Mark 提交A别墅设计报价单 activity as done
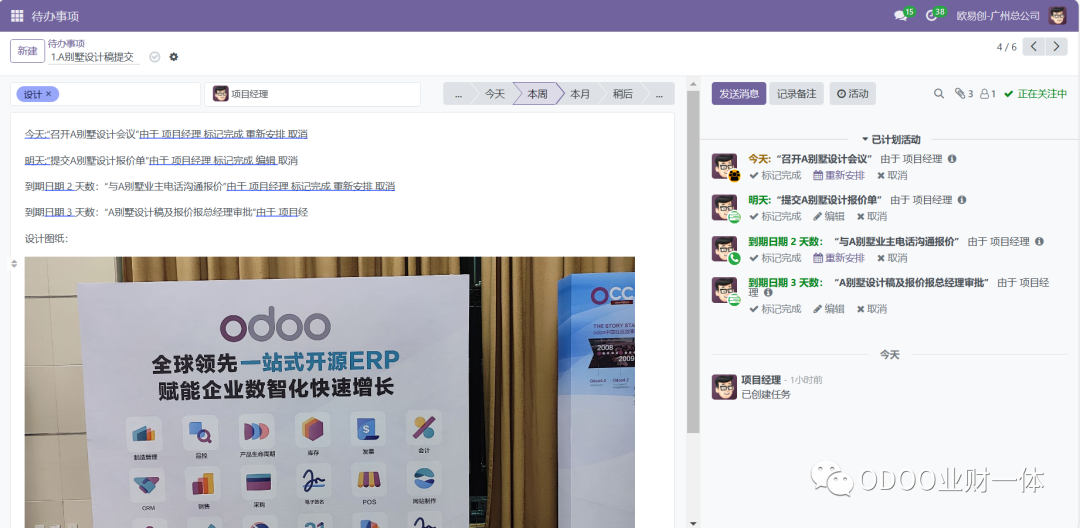 click(x=775, y=217)
